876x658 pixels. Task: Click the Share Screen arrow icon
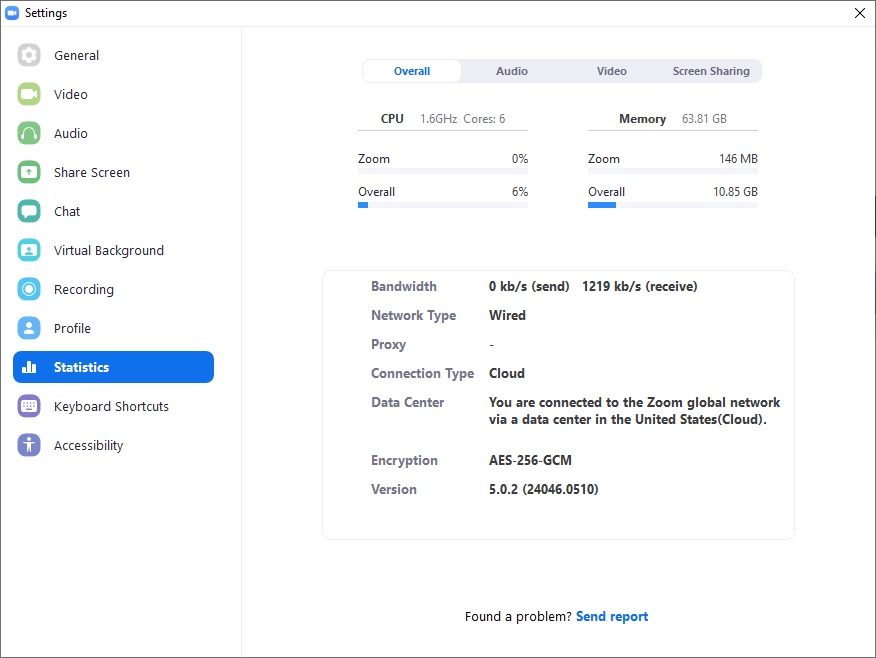(29, 172)
